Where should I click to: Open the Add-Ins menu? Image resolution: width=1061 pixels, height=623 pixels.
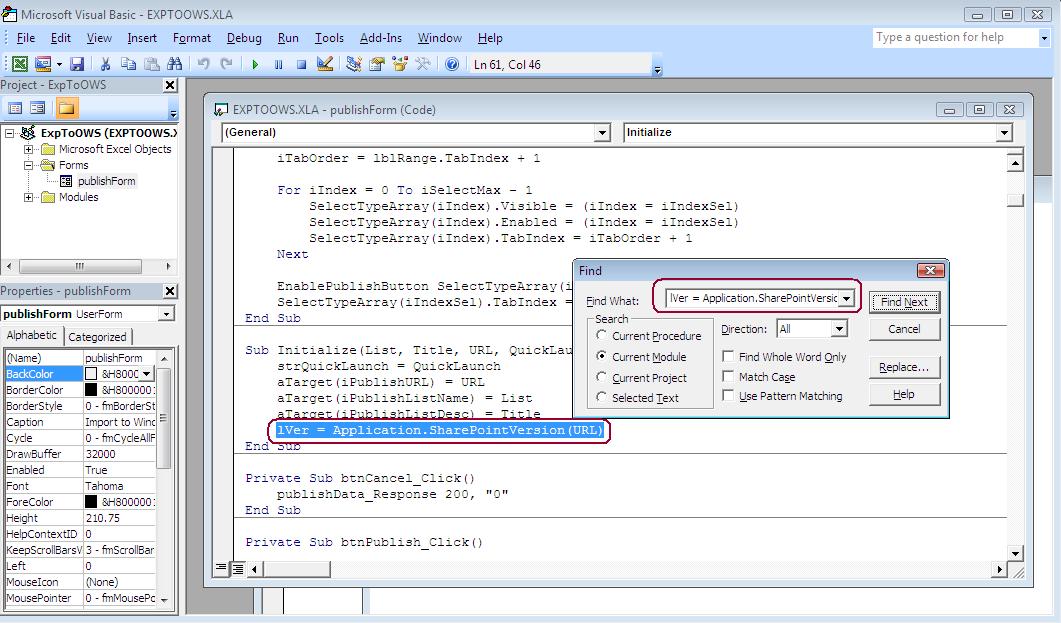[381, 38]
